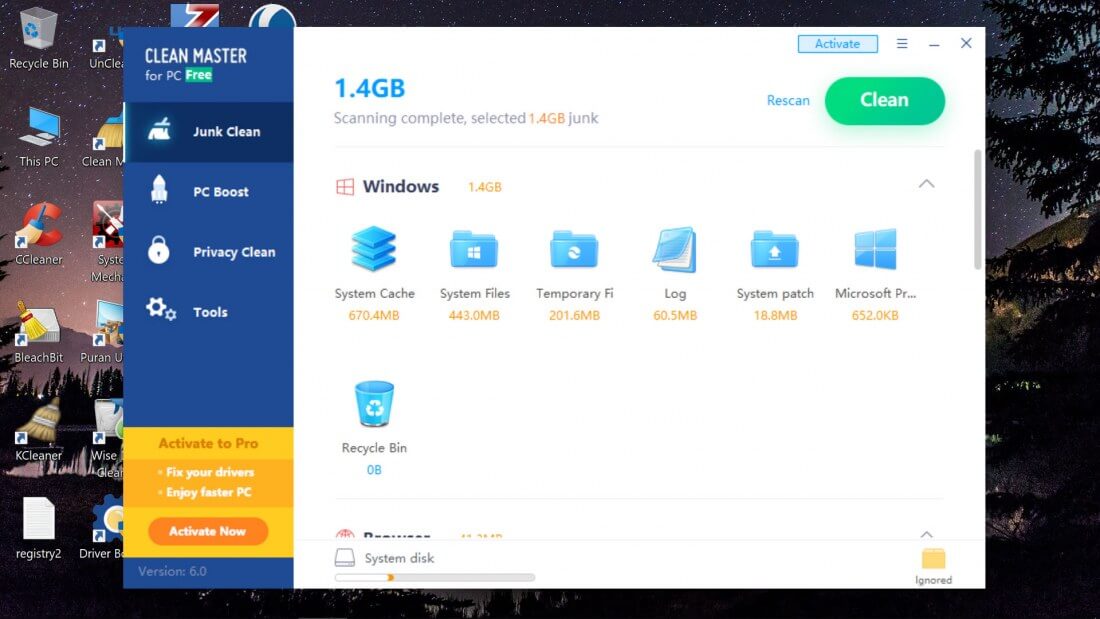Image resolution: width=1100 pixels, height=619 pixels.
Task: Click the Clean Master for PC logo
Action: (196, 64)
